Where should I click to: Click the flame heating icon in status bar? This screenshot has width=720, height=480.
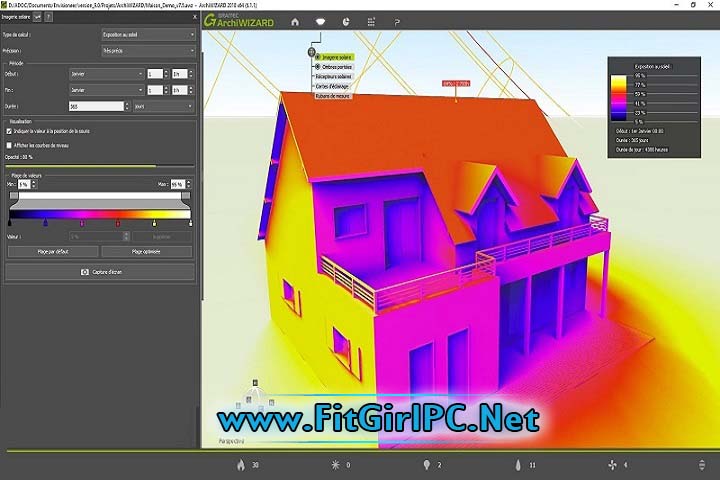240,465
